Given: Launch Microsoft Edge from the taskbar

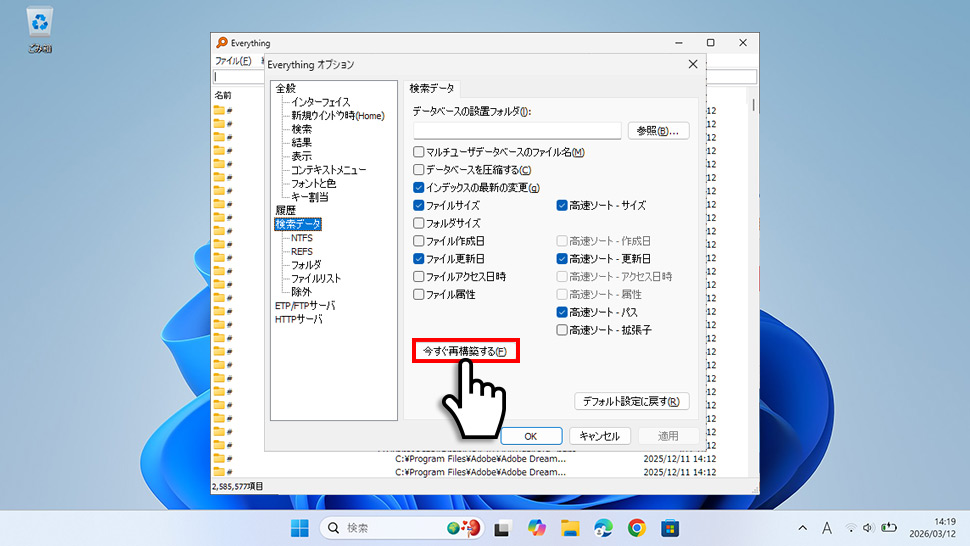Looking at the screenshot, I should coord(603,528).
